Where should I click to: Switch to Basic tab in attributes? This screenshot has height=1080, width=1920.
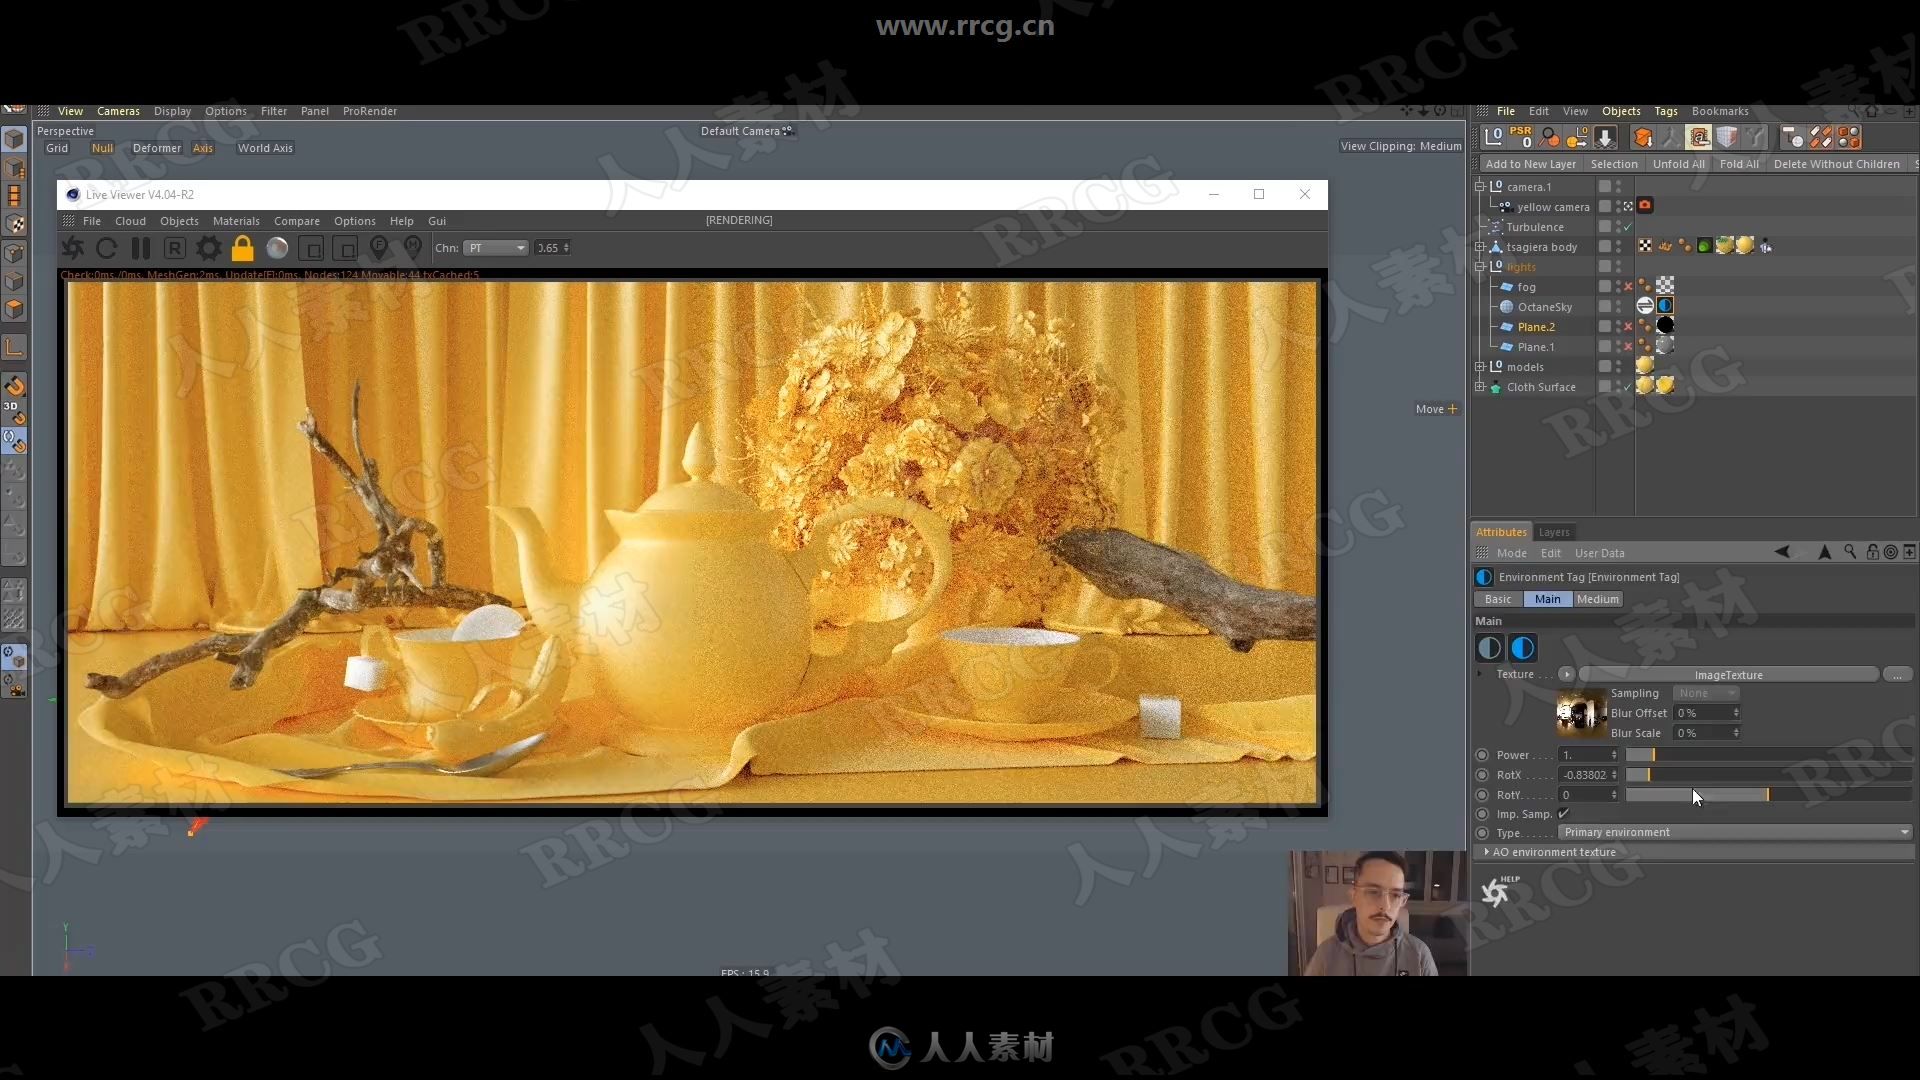(x=1498, y=597)
